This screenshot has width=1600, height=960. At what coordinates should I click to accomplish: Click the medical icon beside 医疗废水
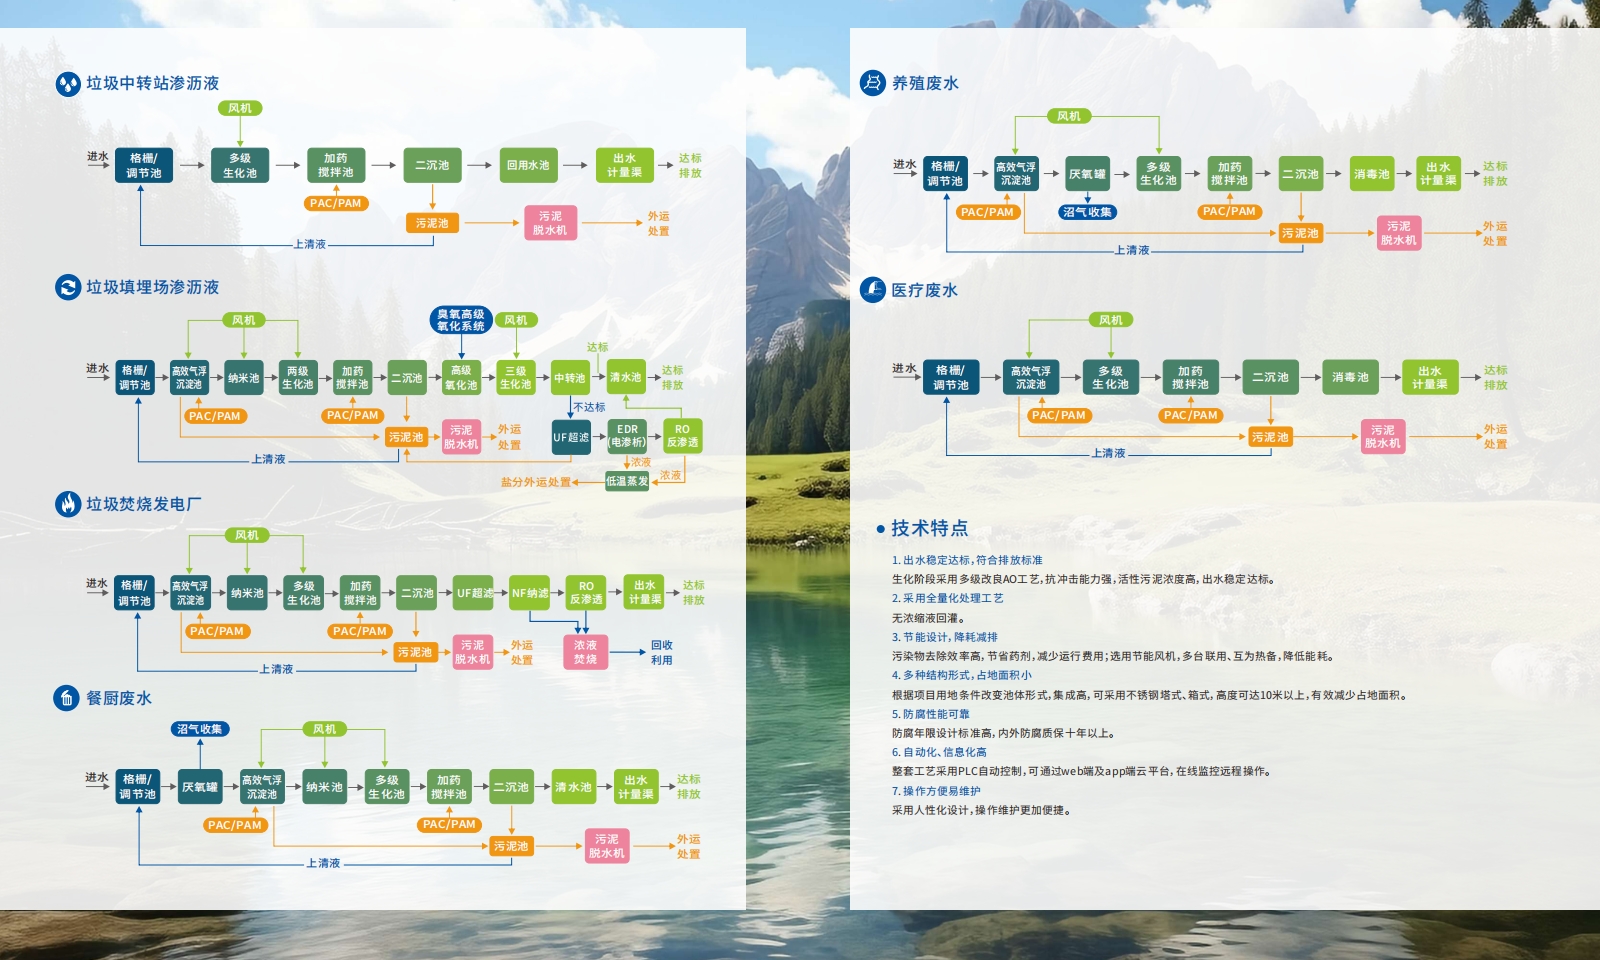pyautogui.click(x=873, y=290)
